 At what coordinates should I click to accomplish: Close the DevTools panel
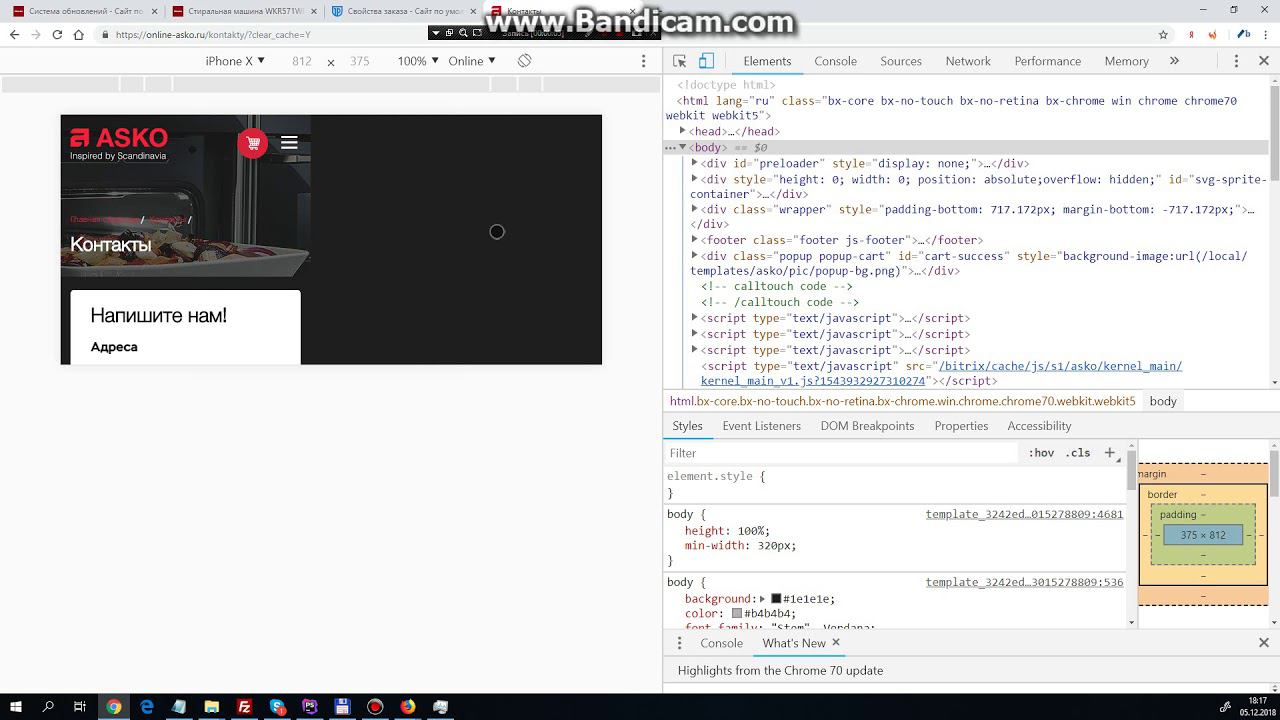(x=1264, y=61)
